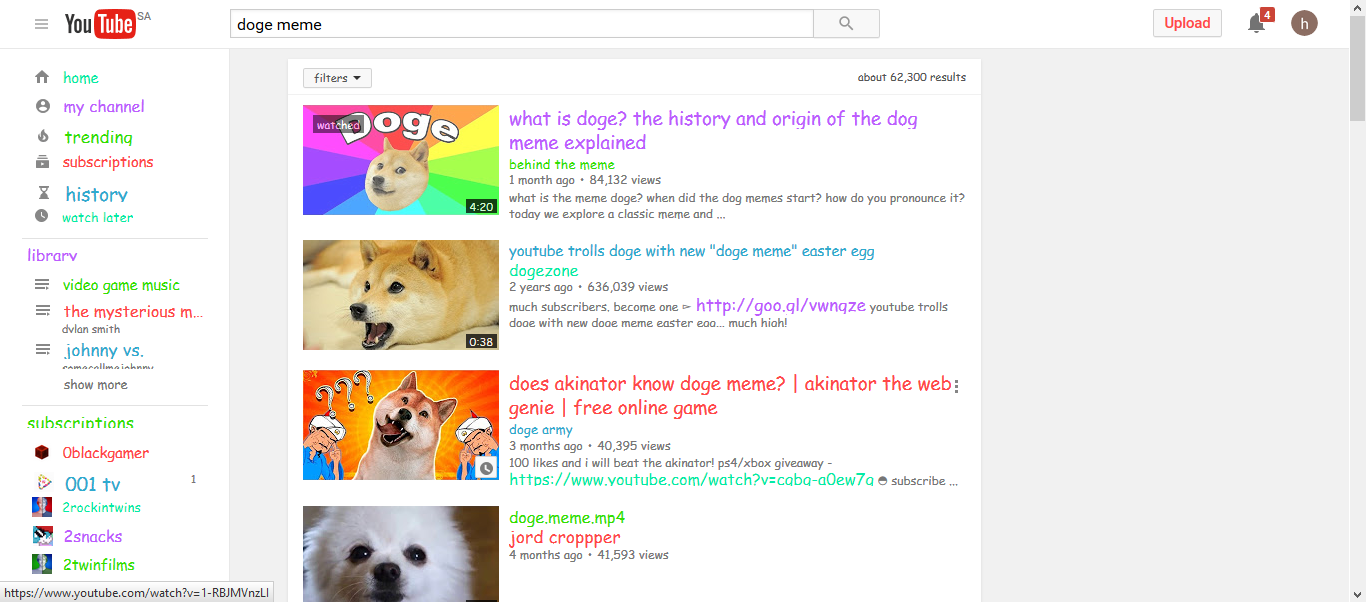Open the three-dot menu on akinator video
The width and height of the screenshot is (1366, 602).
click(956, 386)
